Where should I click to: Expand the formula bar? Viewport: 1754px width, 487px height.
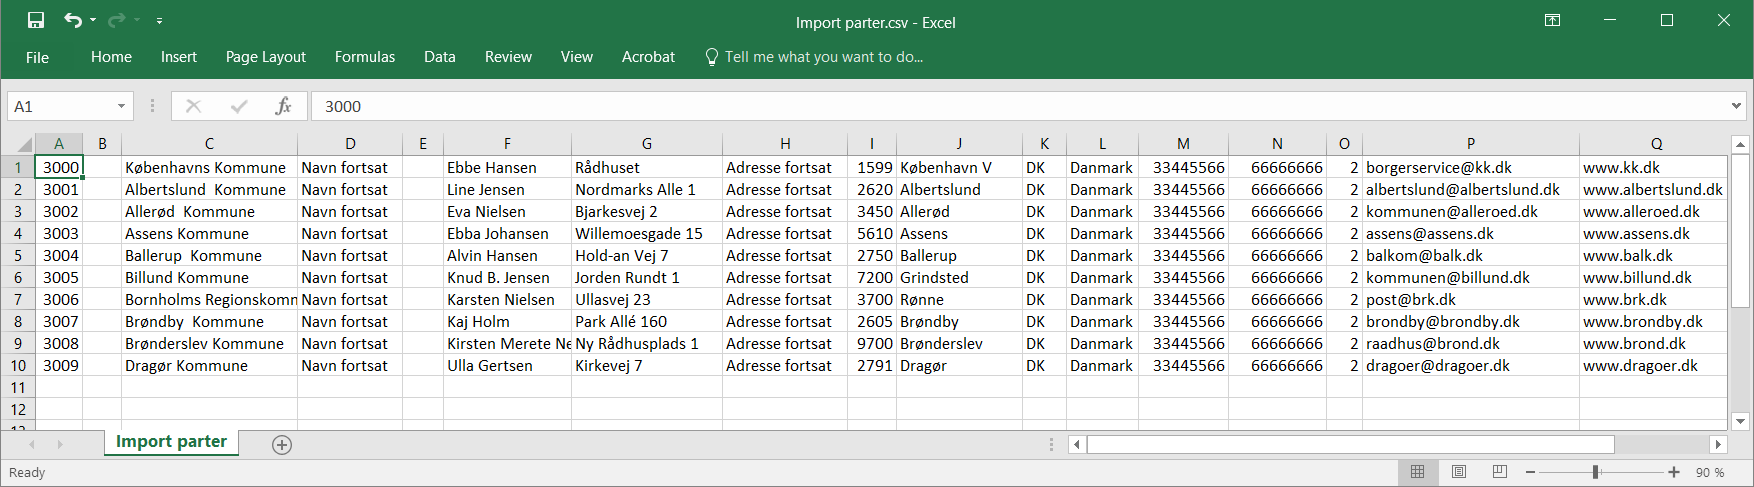pos(1736,106)
